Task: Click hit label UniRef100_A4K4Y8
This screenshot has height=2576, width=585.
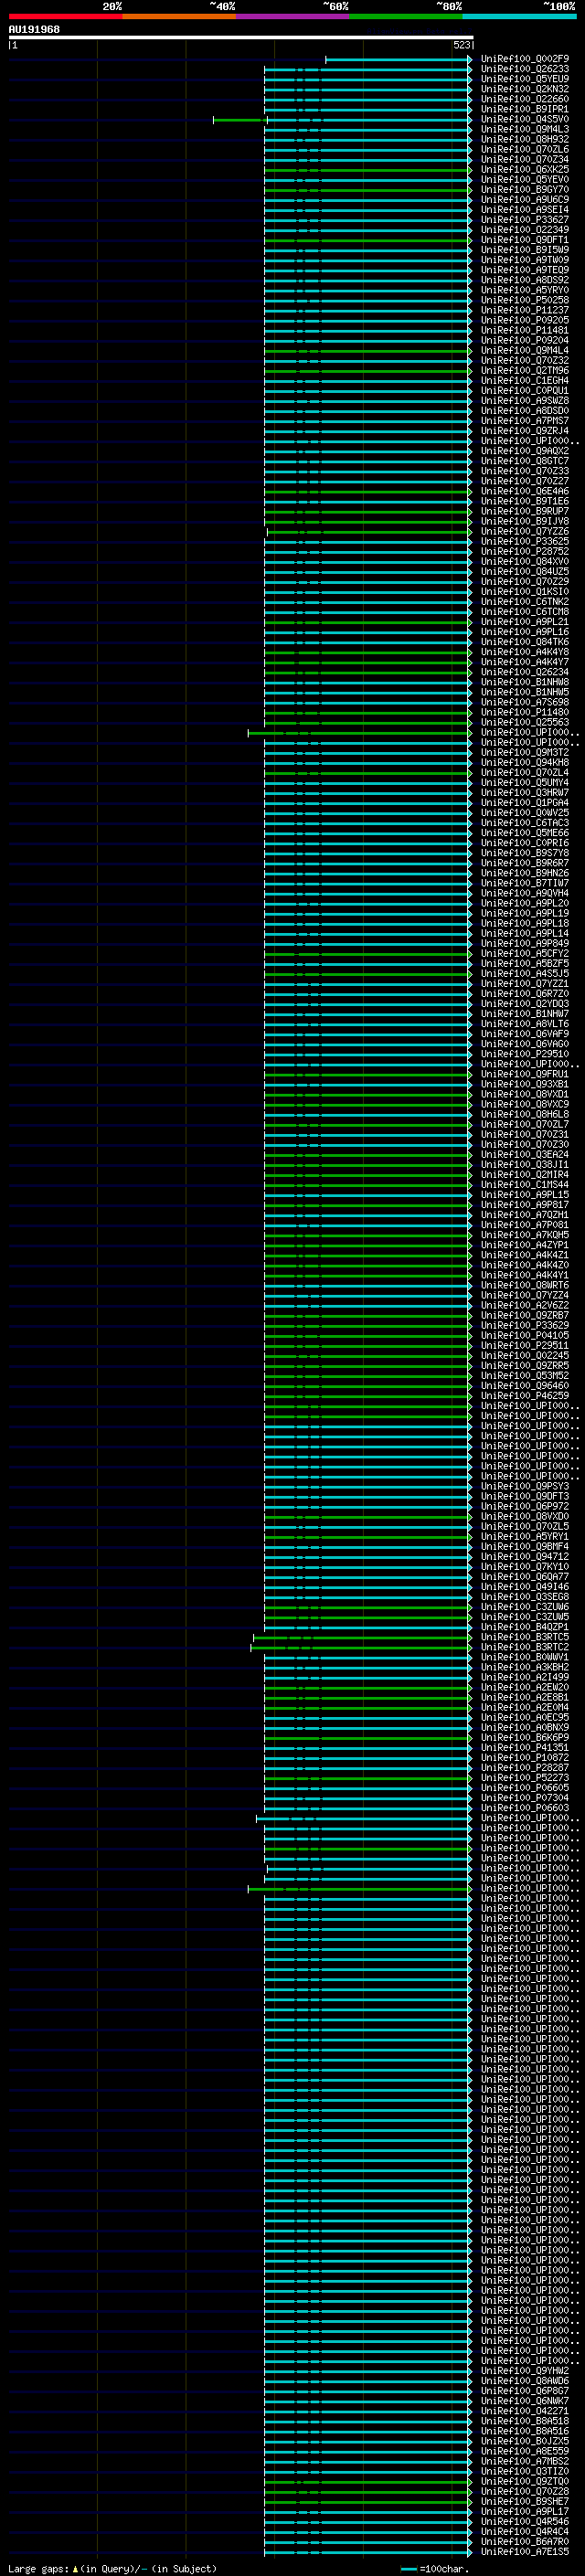Action: tap(525, 652)
